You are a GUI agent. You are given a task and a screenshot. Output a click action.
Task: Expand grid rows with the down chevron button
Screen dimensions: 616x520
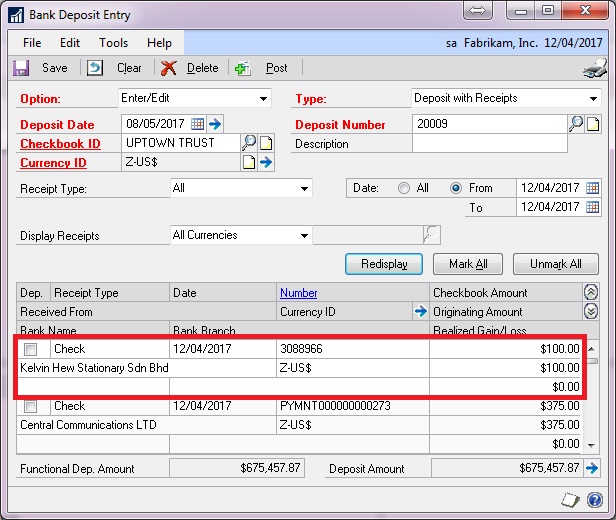click(591, 311)
